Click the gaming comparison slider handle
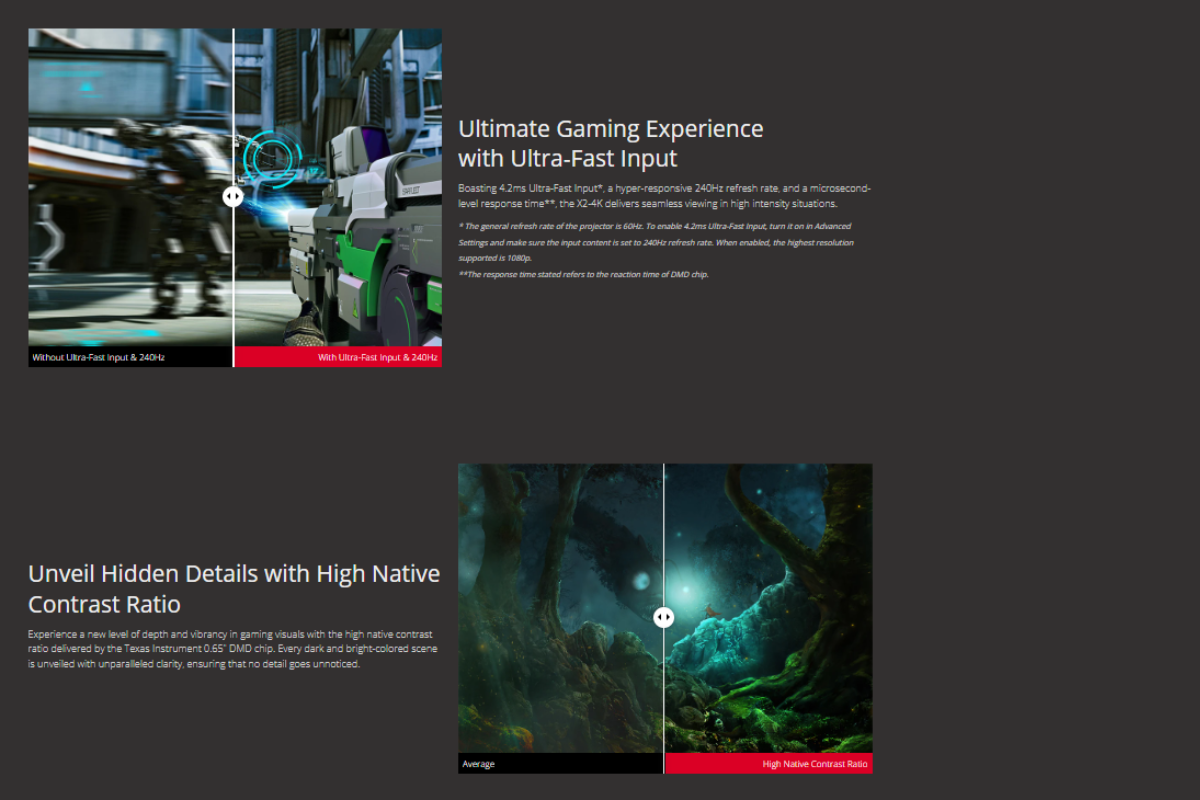Image resolution: width=1200 pixels, height=800 pixels. point(233,197)
